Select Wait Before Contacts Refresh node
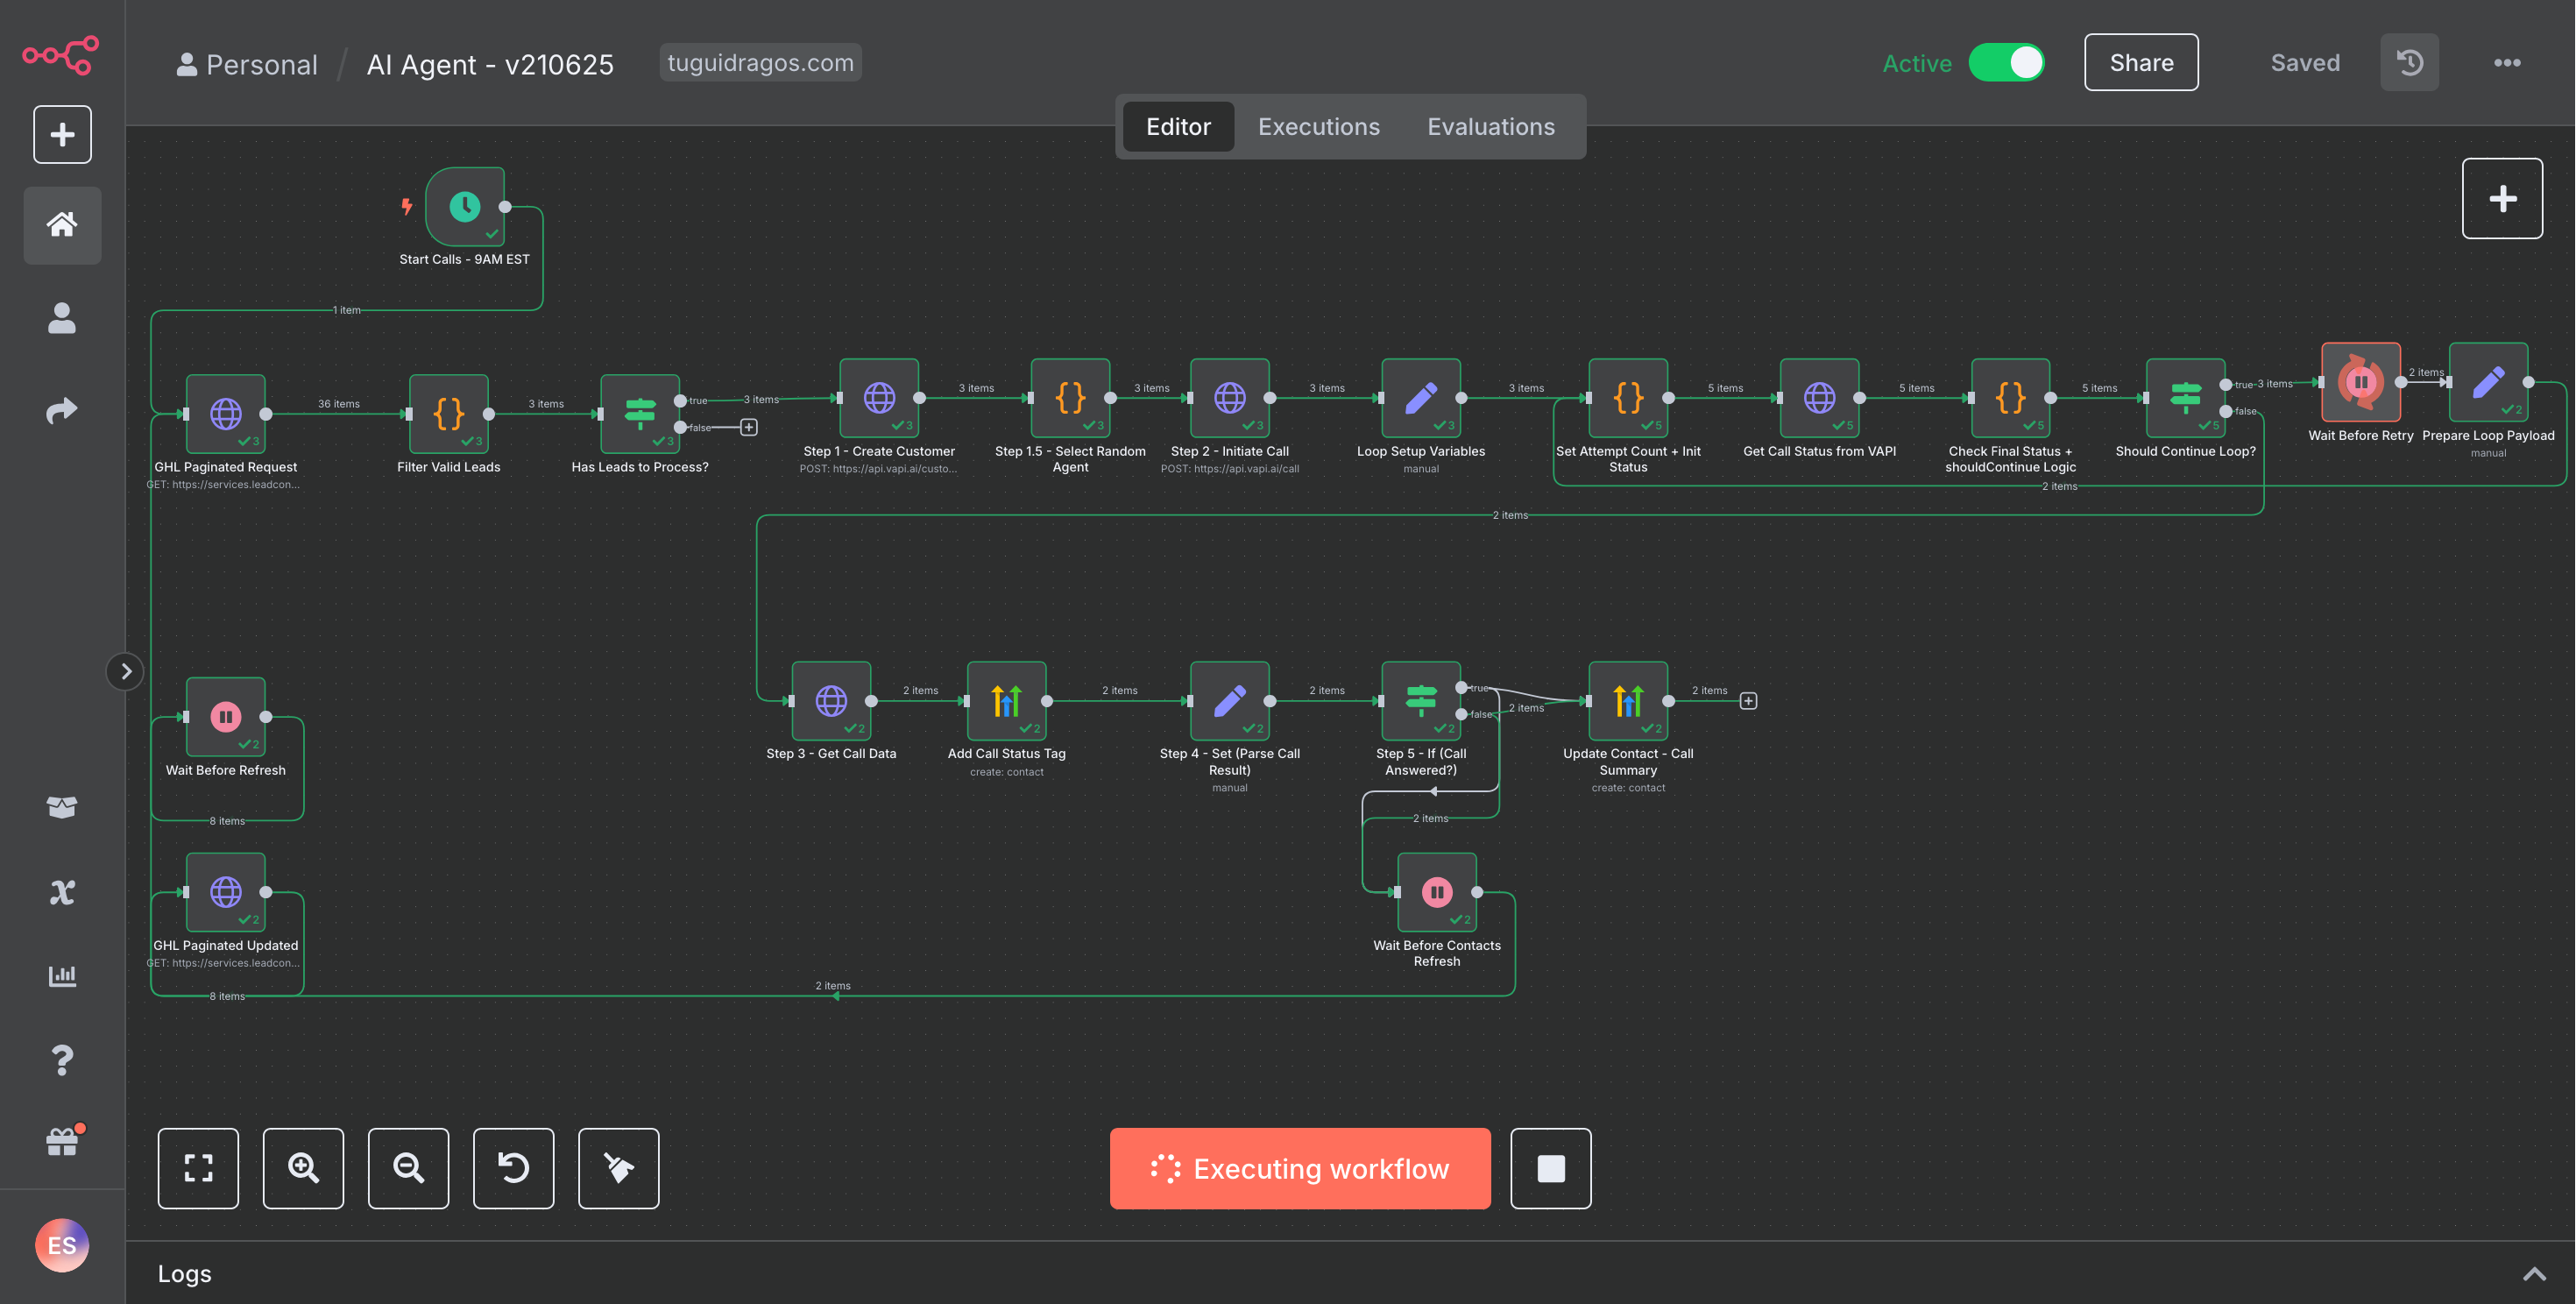 [1437, 892]
